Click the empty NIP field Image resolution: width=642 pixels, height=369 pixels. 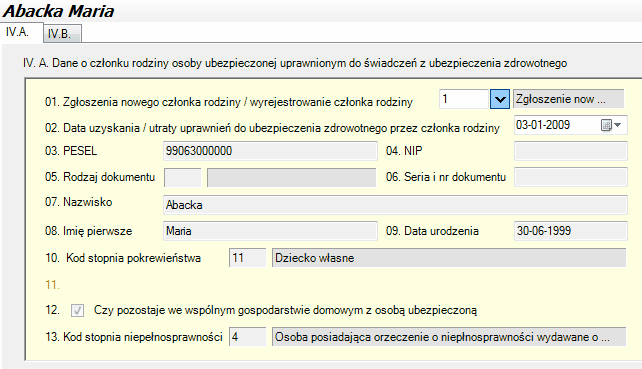tap(571, 151)
